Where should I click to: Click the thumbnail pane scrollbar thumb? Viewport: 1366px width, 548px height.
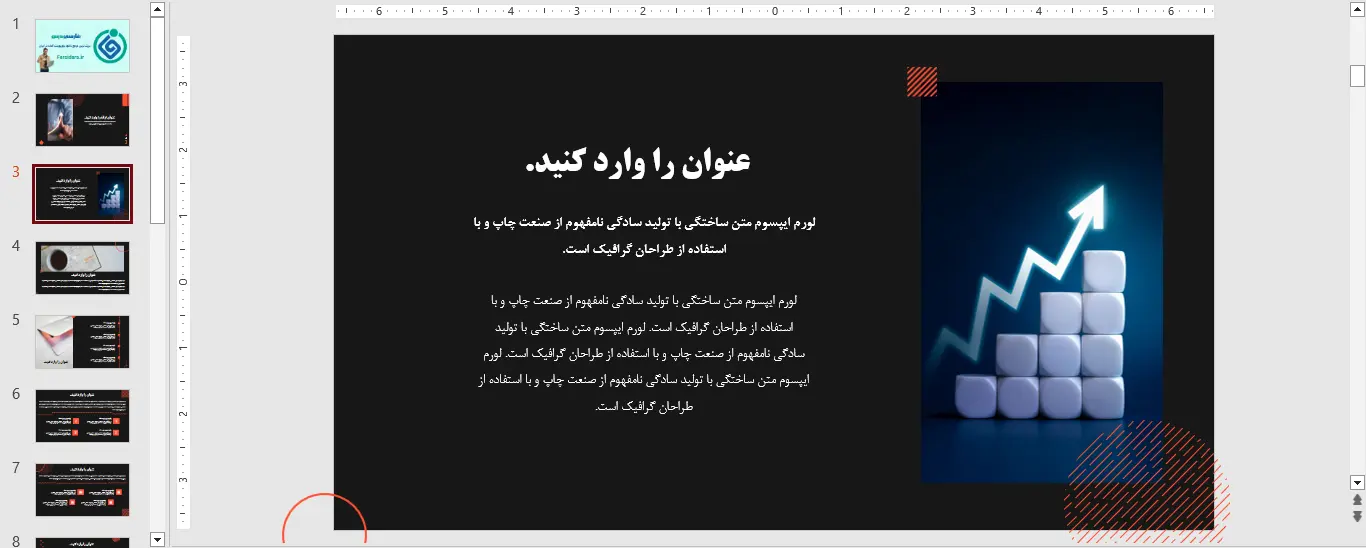[x=157, y=120]
